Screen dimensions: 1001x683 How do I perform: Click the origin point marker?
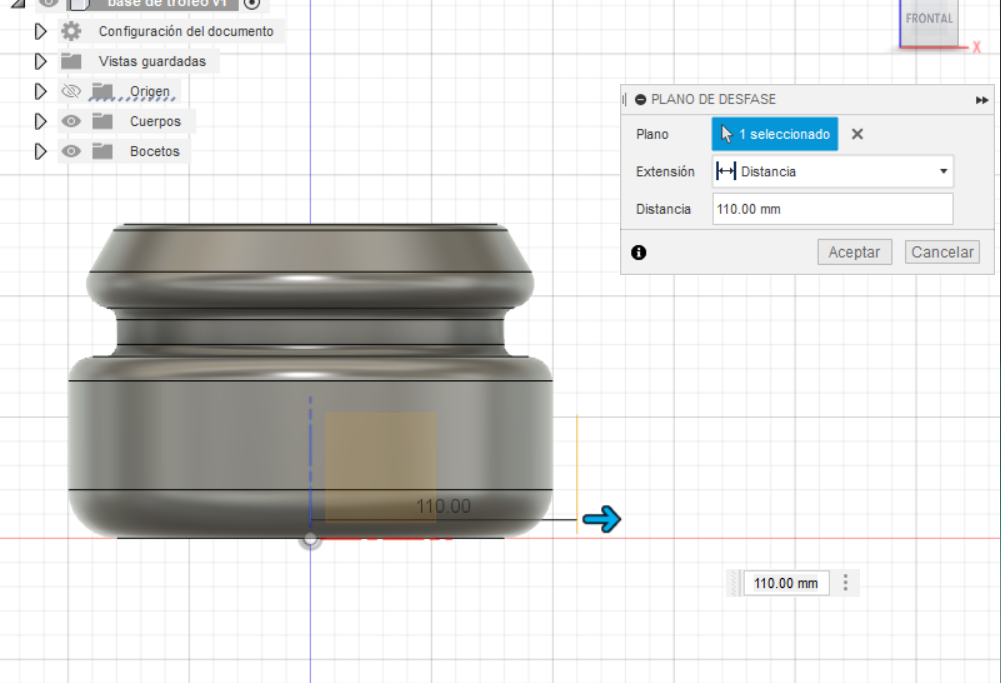pyautogui.click(x=310, y=539)
